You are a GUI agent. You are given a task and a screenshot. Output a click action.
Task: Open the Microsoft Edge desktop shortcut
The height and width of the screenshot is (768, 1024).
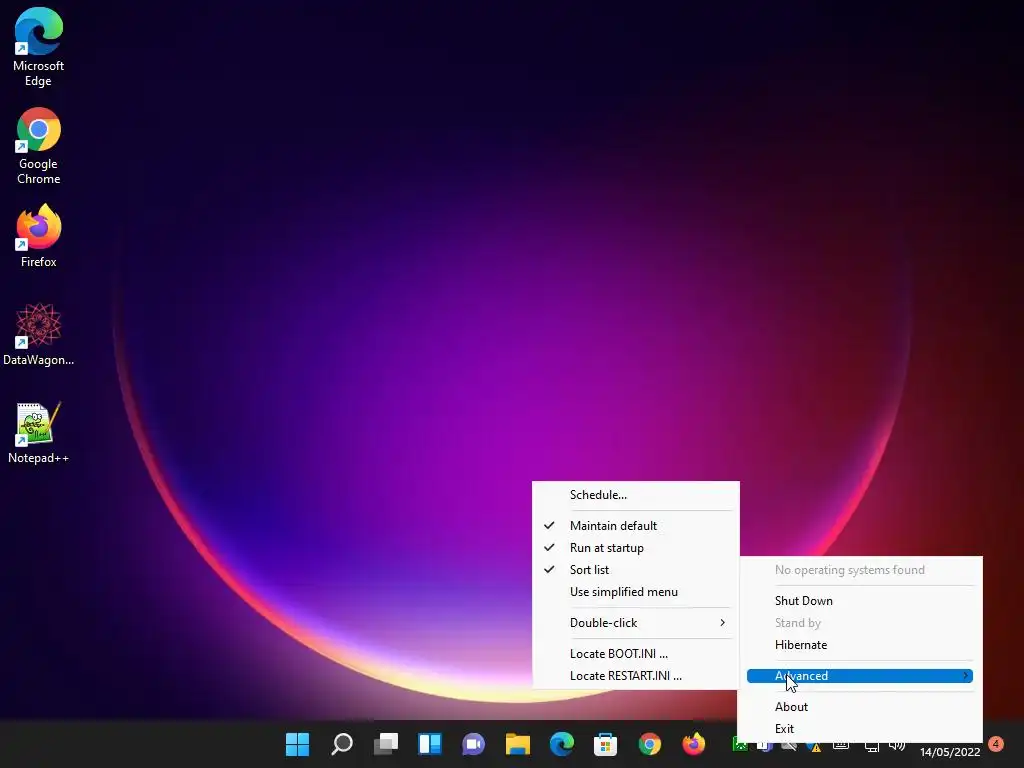pos(39,47)
